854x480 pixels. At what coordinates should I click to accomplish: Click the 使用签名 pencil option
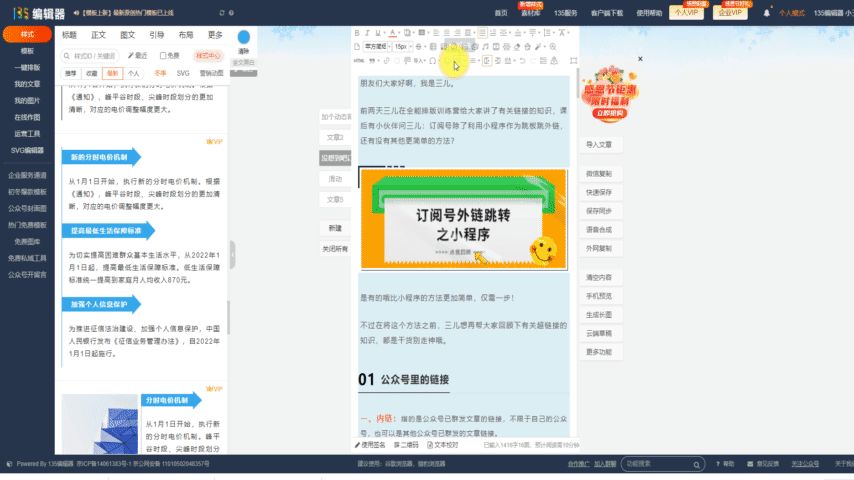370,445
